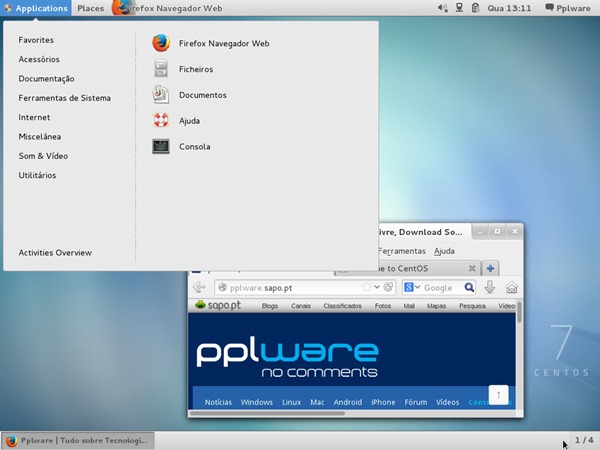Close the CentOS tab in Firefox
The height and width of the screenshot is (450, 600).
(472, 268)
